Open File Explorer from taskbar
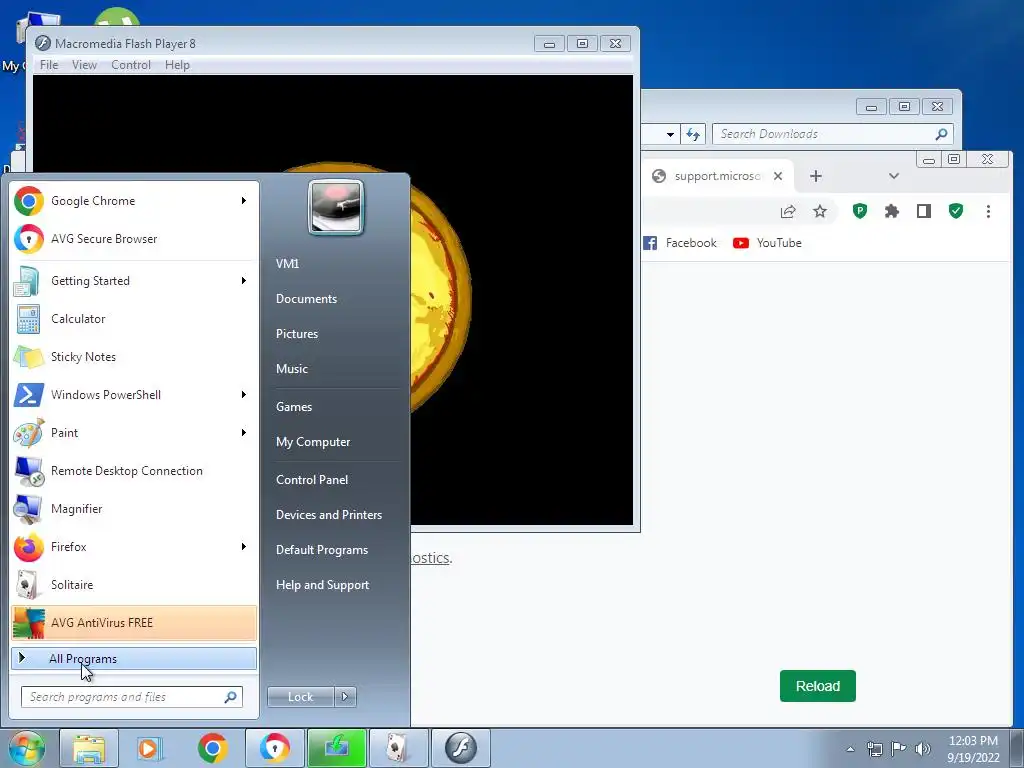1024x768 pixels. tap(89, 748)
